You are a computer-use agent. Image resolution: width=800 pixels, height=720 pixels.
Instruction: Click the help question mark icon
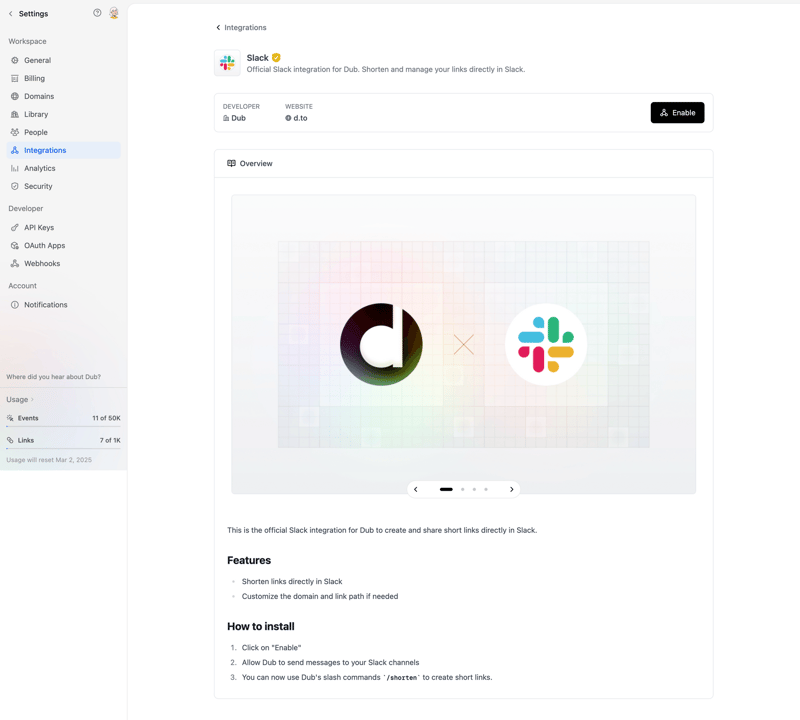coord(95,13)
